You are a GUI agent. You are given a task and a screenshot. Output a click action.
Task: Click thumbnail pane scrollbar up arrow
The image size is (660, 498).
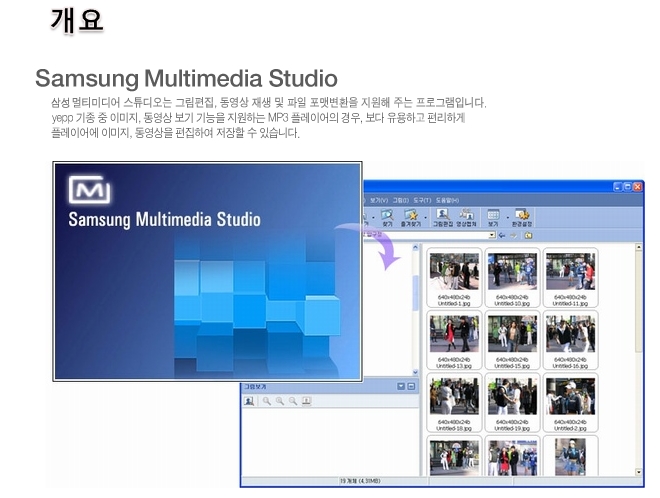pos(638,247)
